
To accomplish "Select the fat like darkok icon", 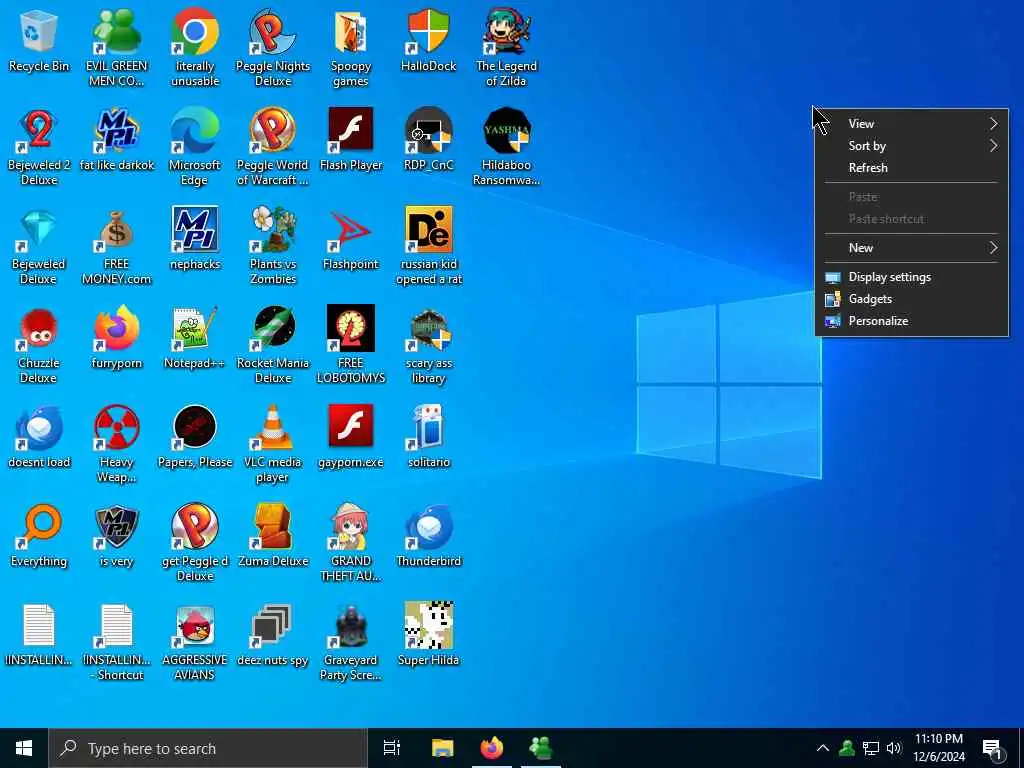I will pos(116,130).
